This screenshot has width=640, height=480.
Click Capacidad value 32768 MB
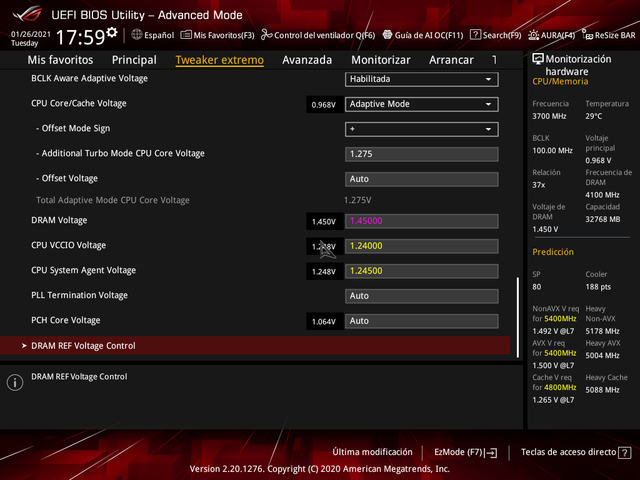tap(603, 220)
